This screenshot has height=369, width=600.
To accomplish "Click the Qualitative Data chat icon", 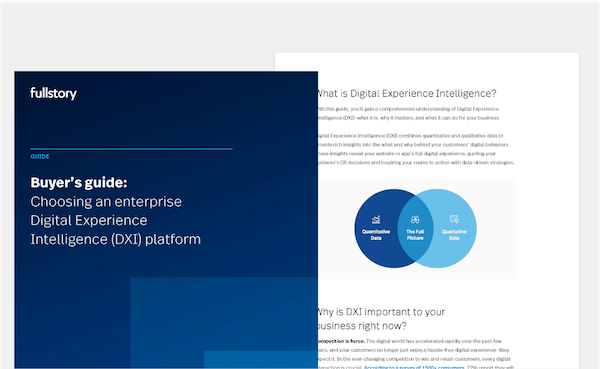I will coord(454,219).
